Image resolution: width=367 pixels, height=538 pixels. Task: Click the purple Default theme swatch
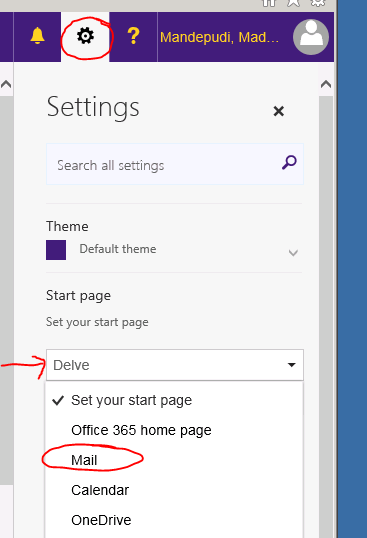click(56, 250)
